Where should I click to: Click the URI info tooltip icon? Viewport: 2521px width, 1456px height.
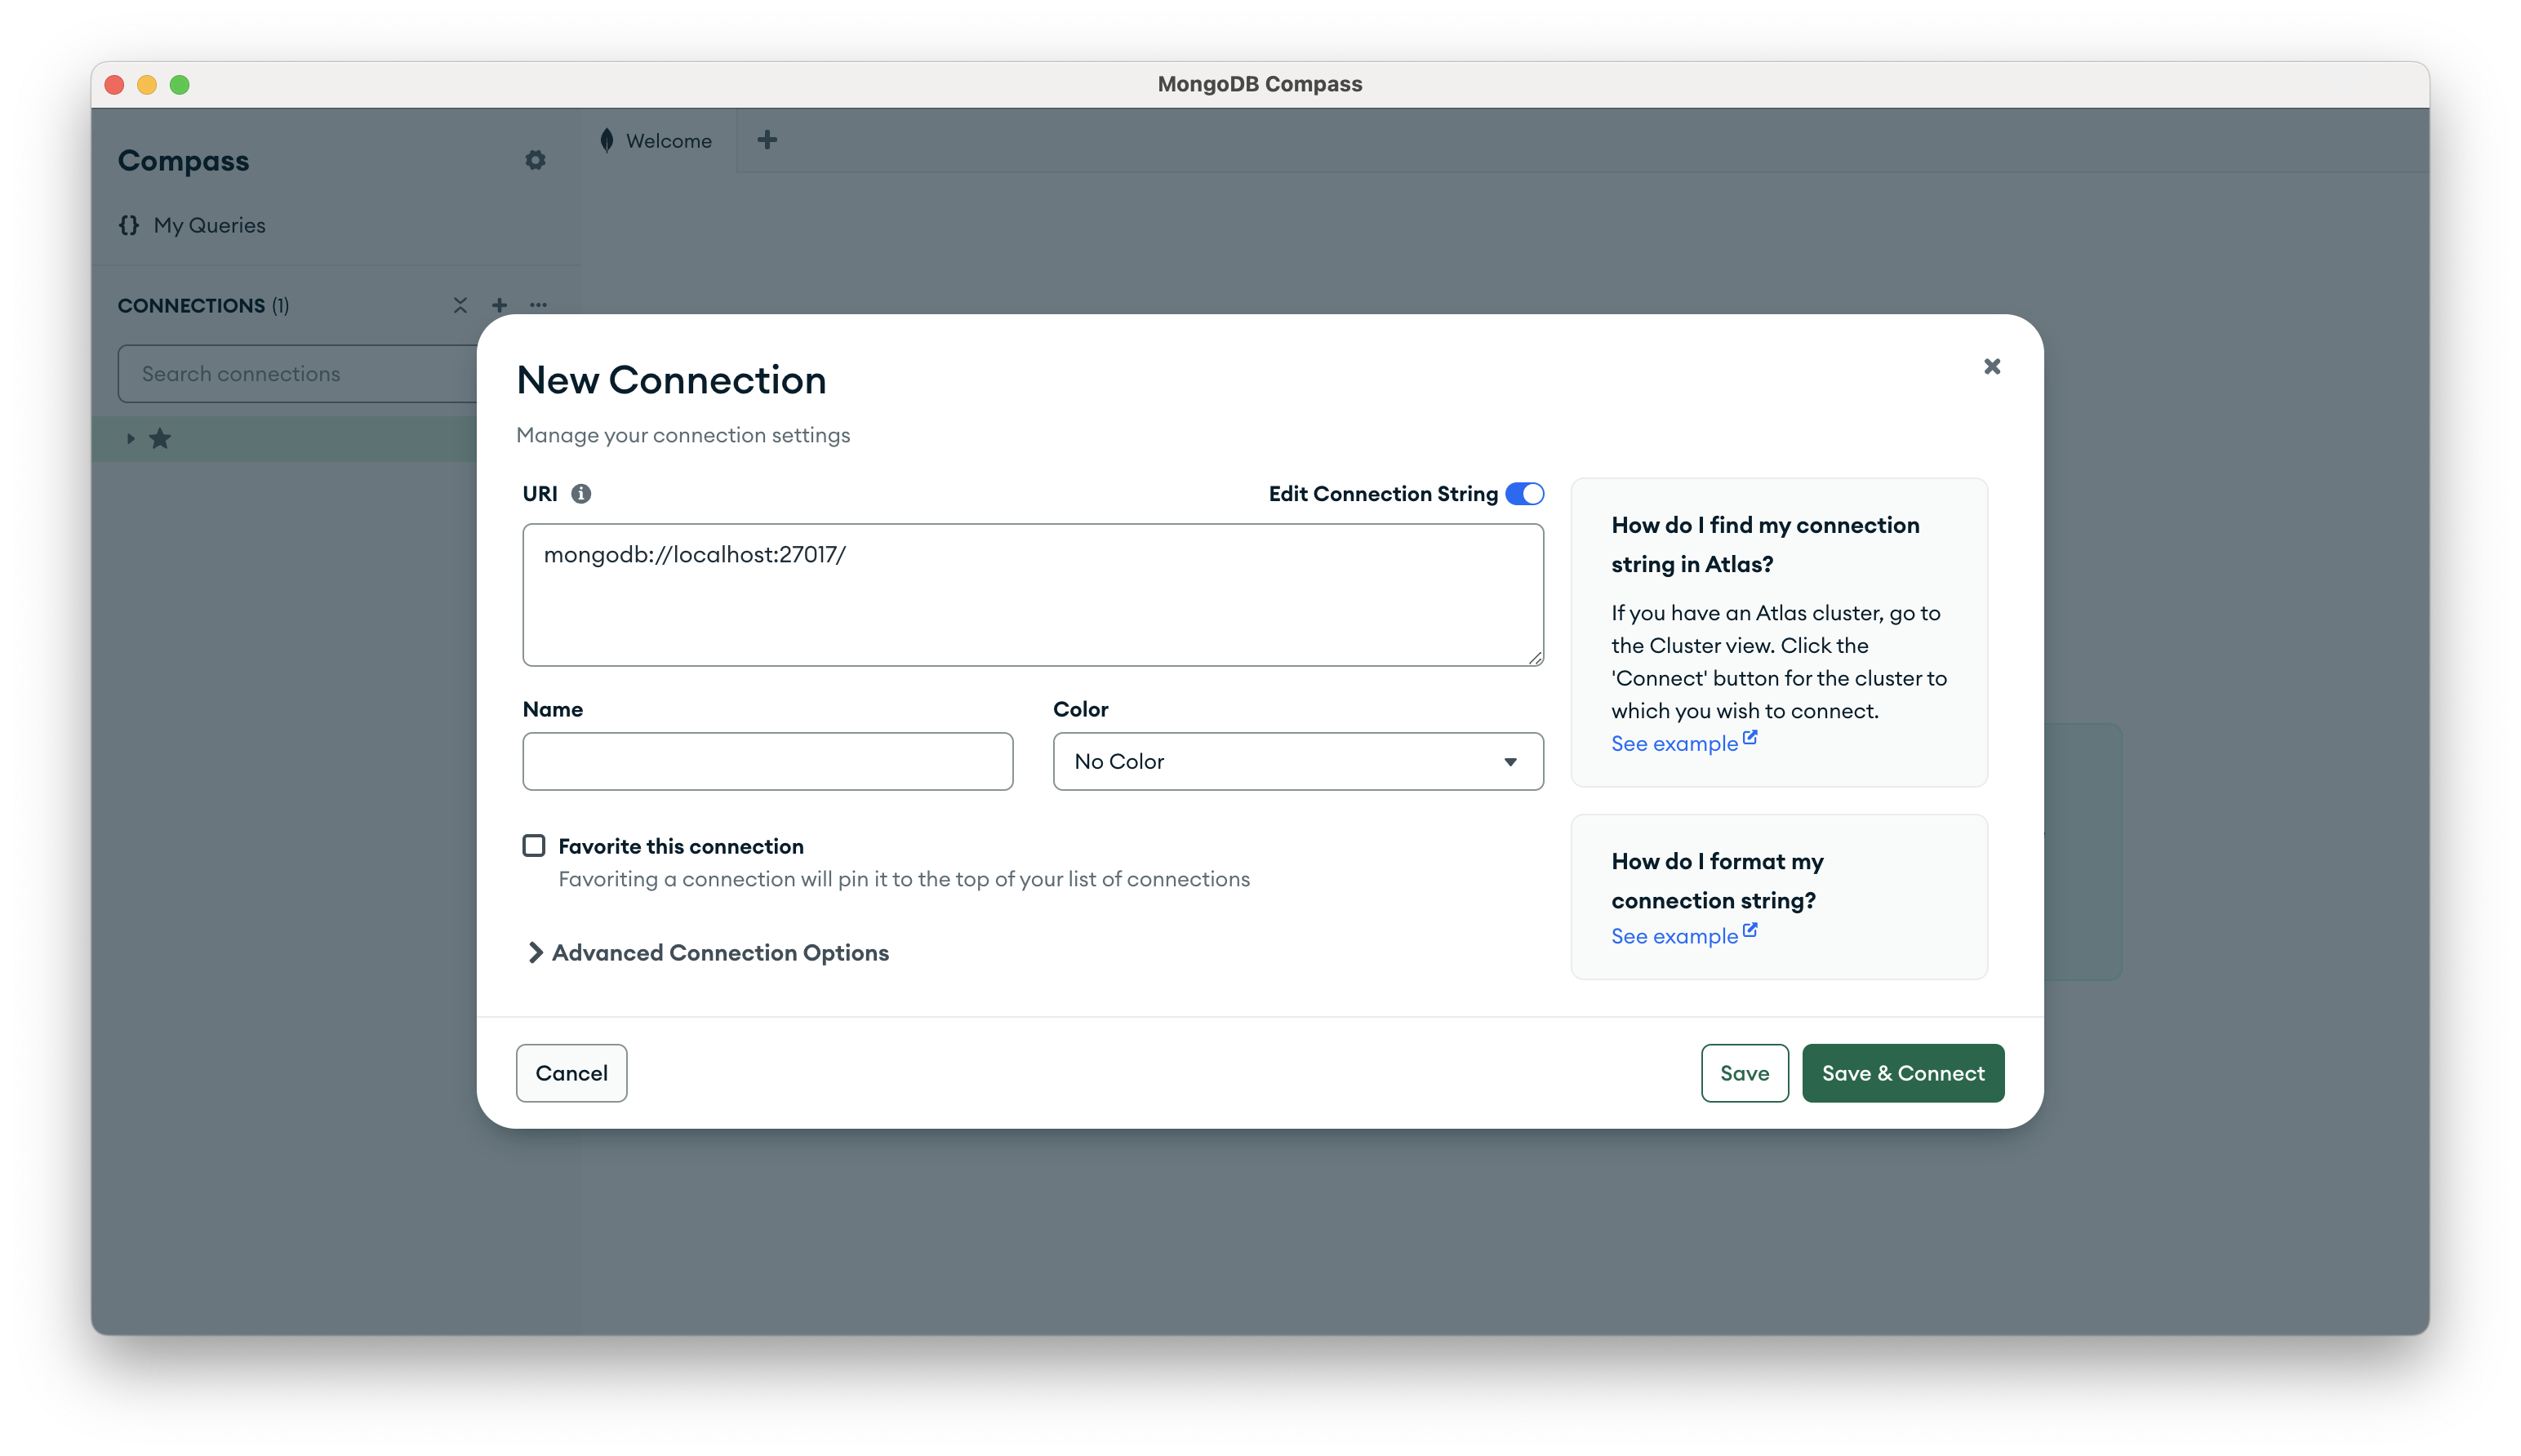coord(583,493)
